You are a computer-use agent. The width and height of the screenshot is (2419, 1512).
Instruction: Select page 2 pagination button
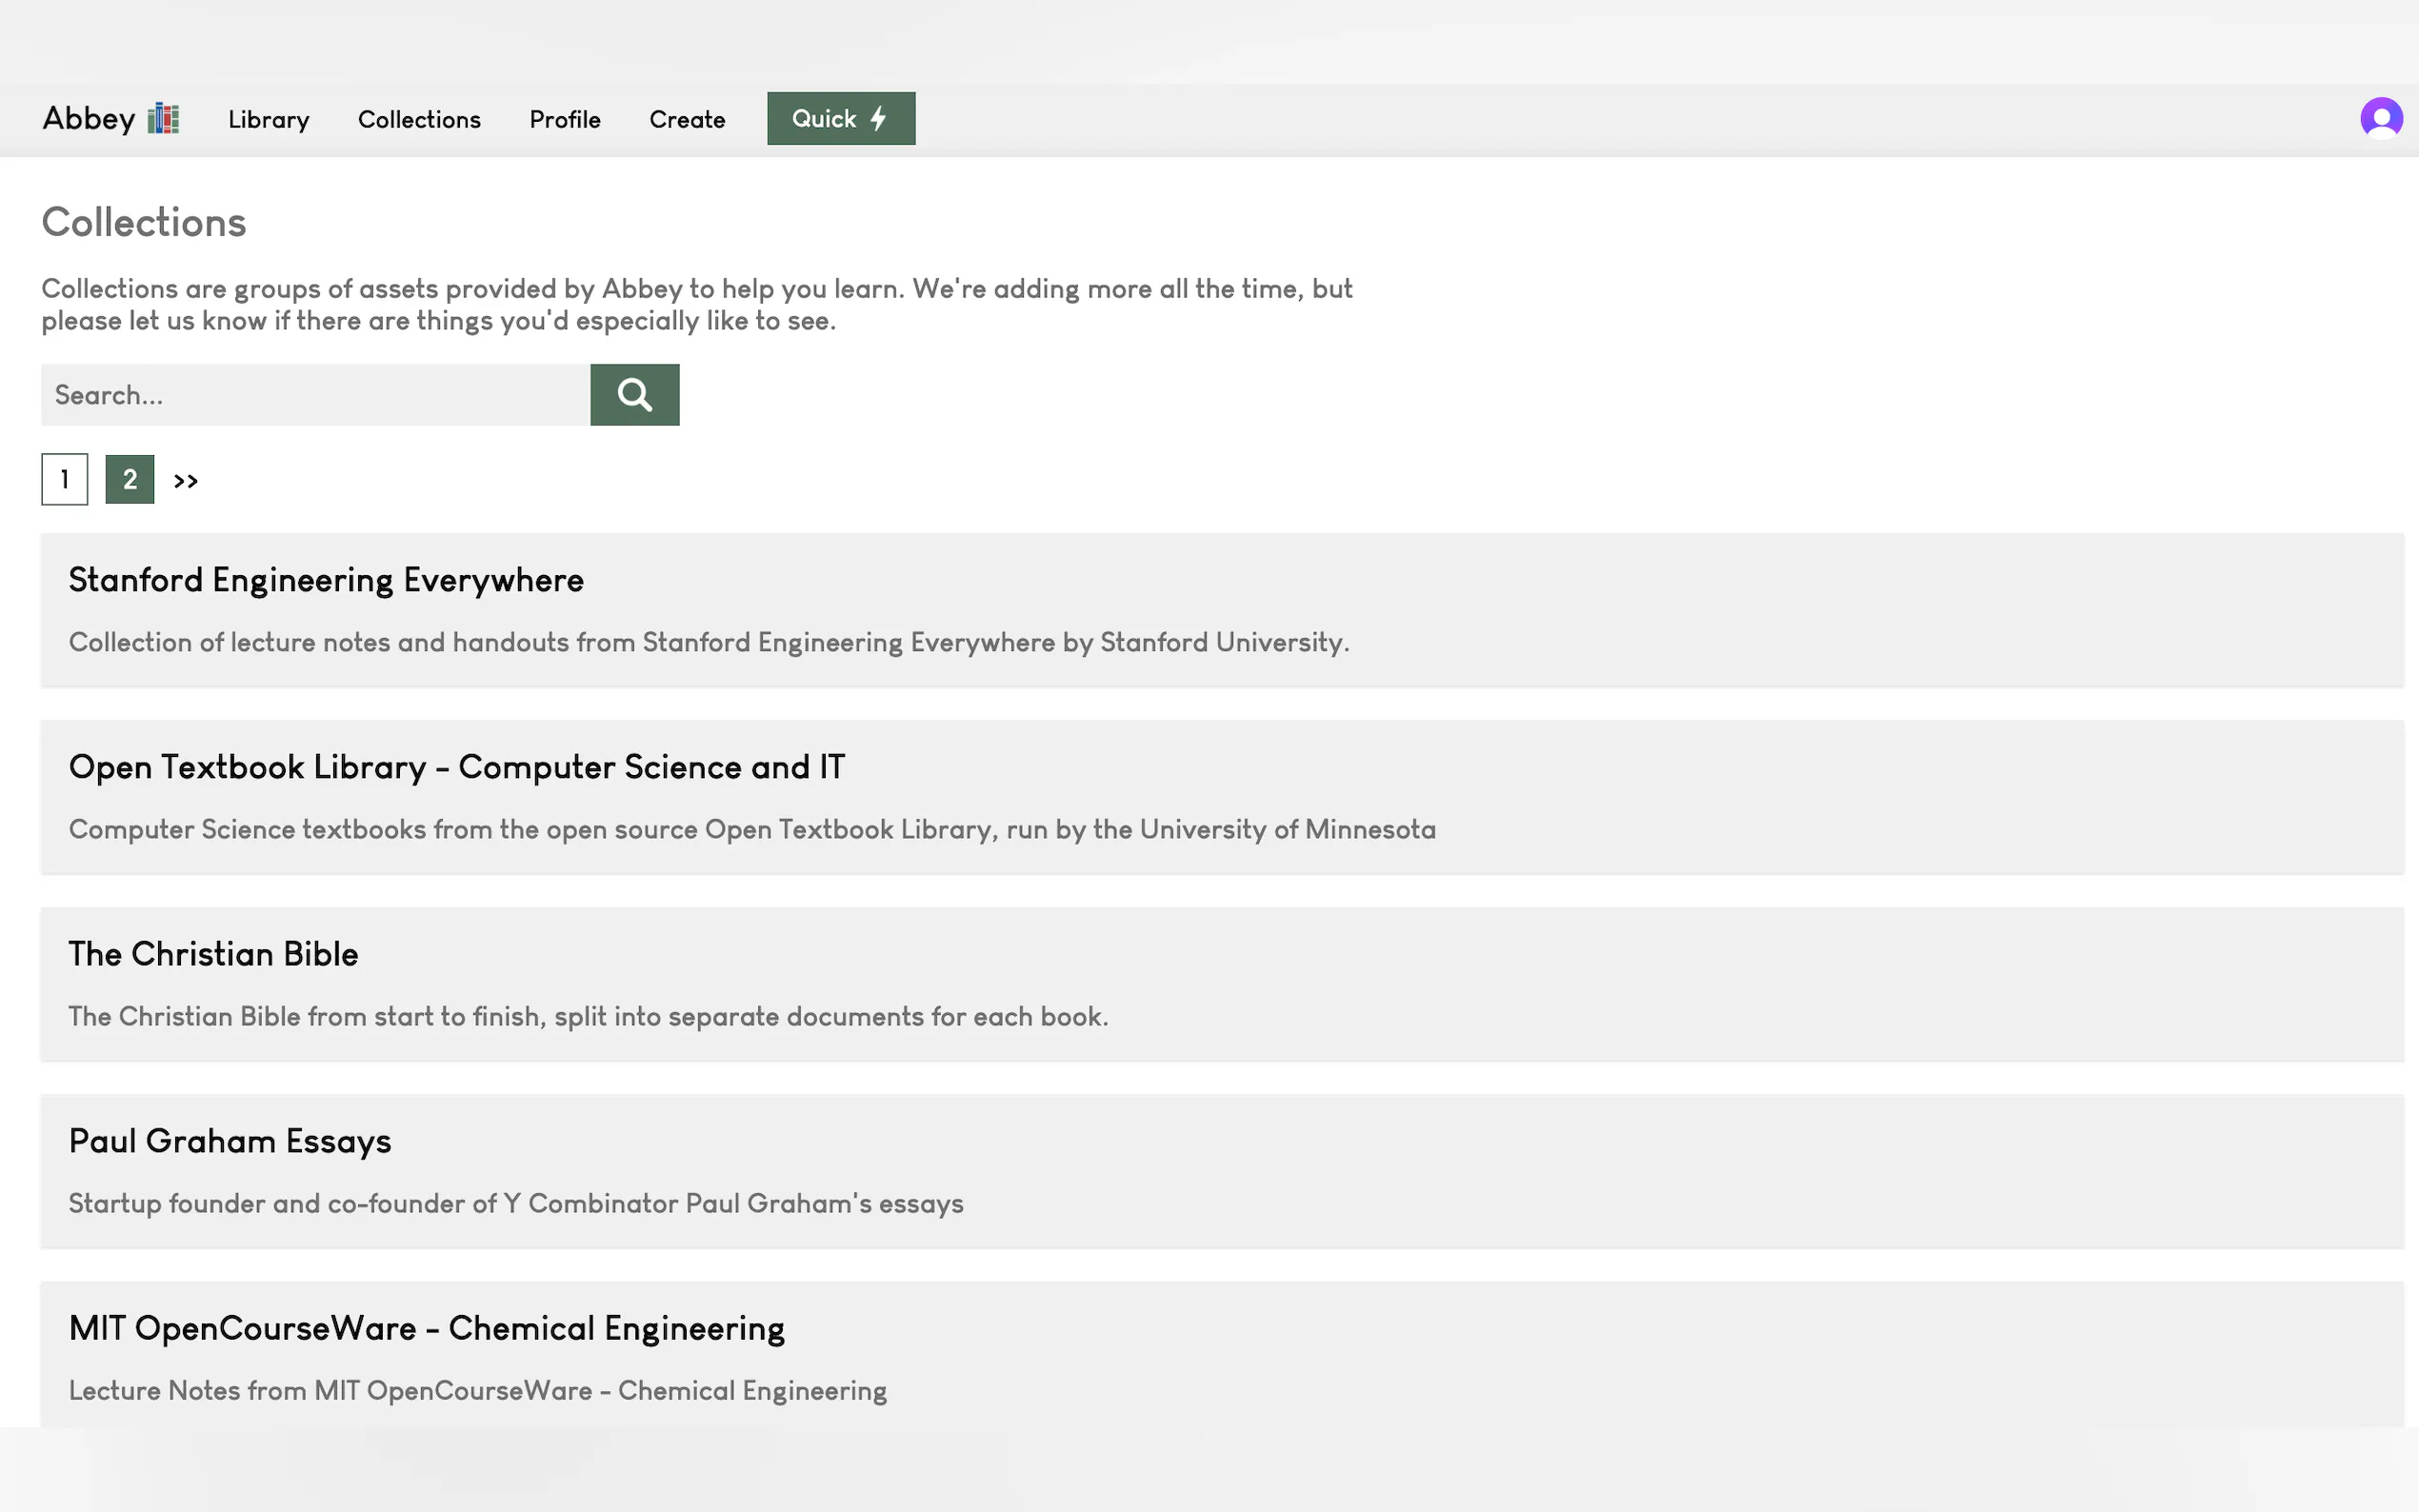(x=130, y=480)
